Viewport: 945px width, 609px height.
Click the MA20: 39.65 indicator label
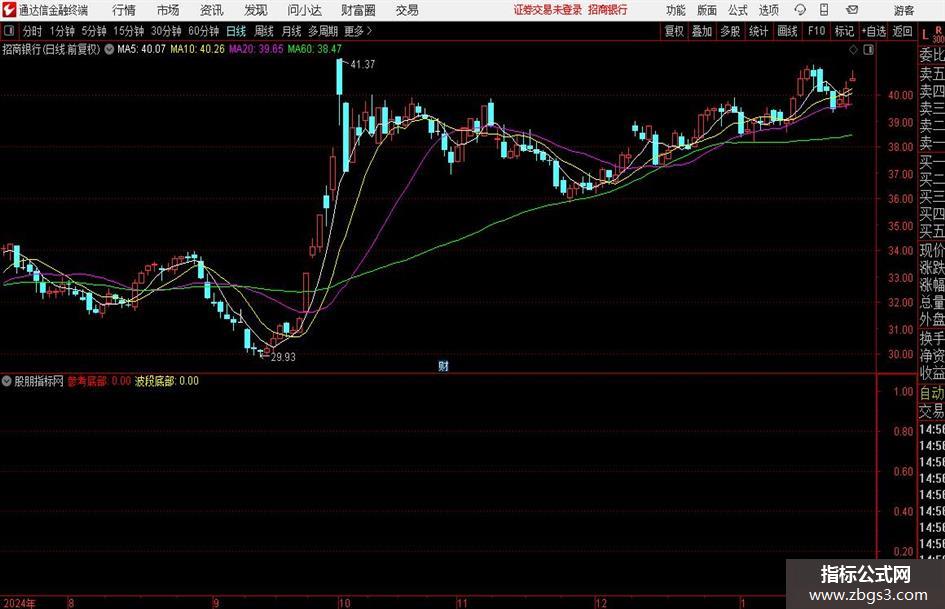click(x=256, y=49)
